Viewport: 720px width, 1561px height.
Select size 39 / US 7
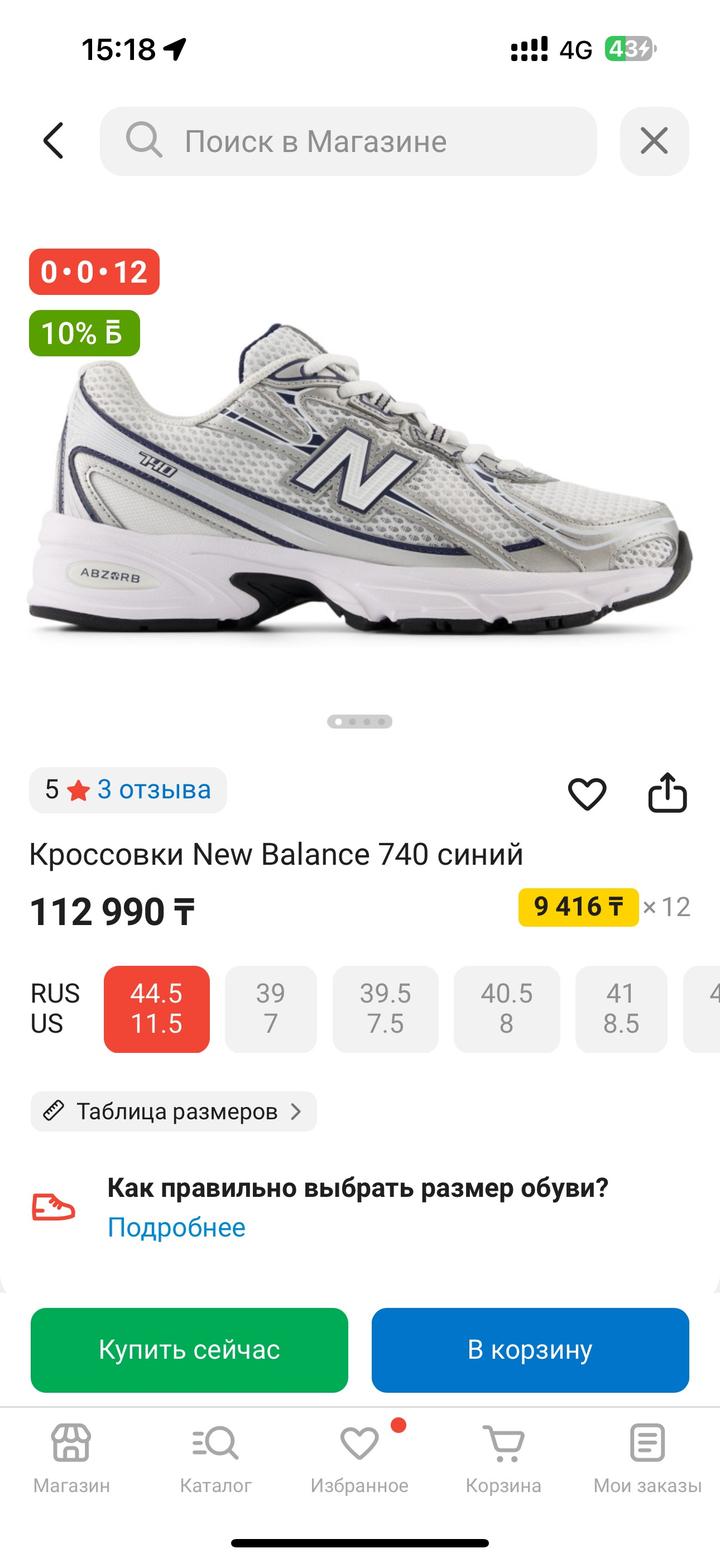click(x=270, y=1009)
